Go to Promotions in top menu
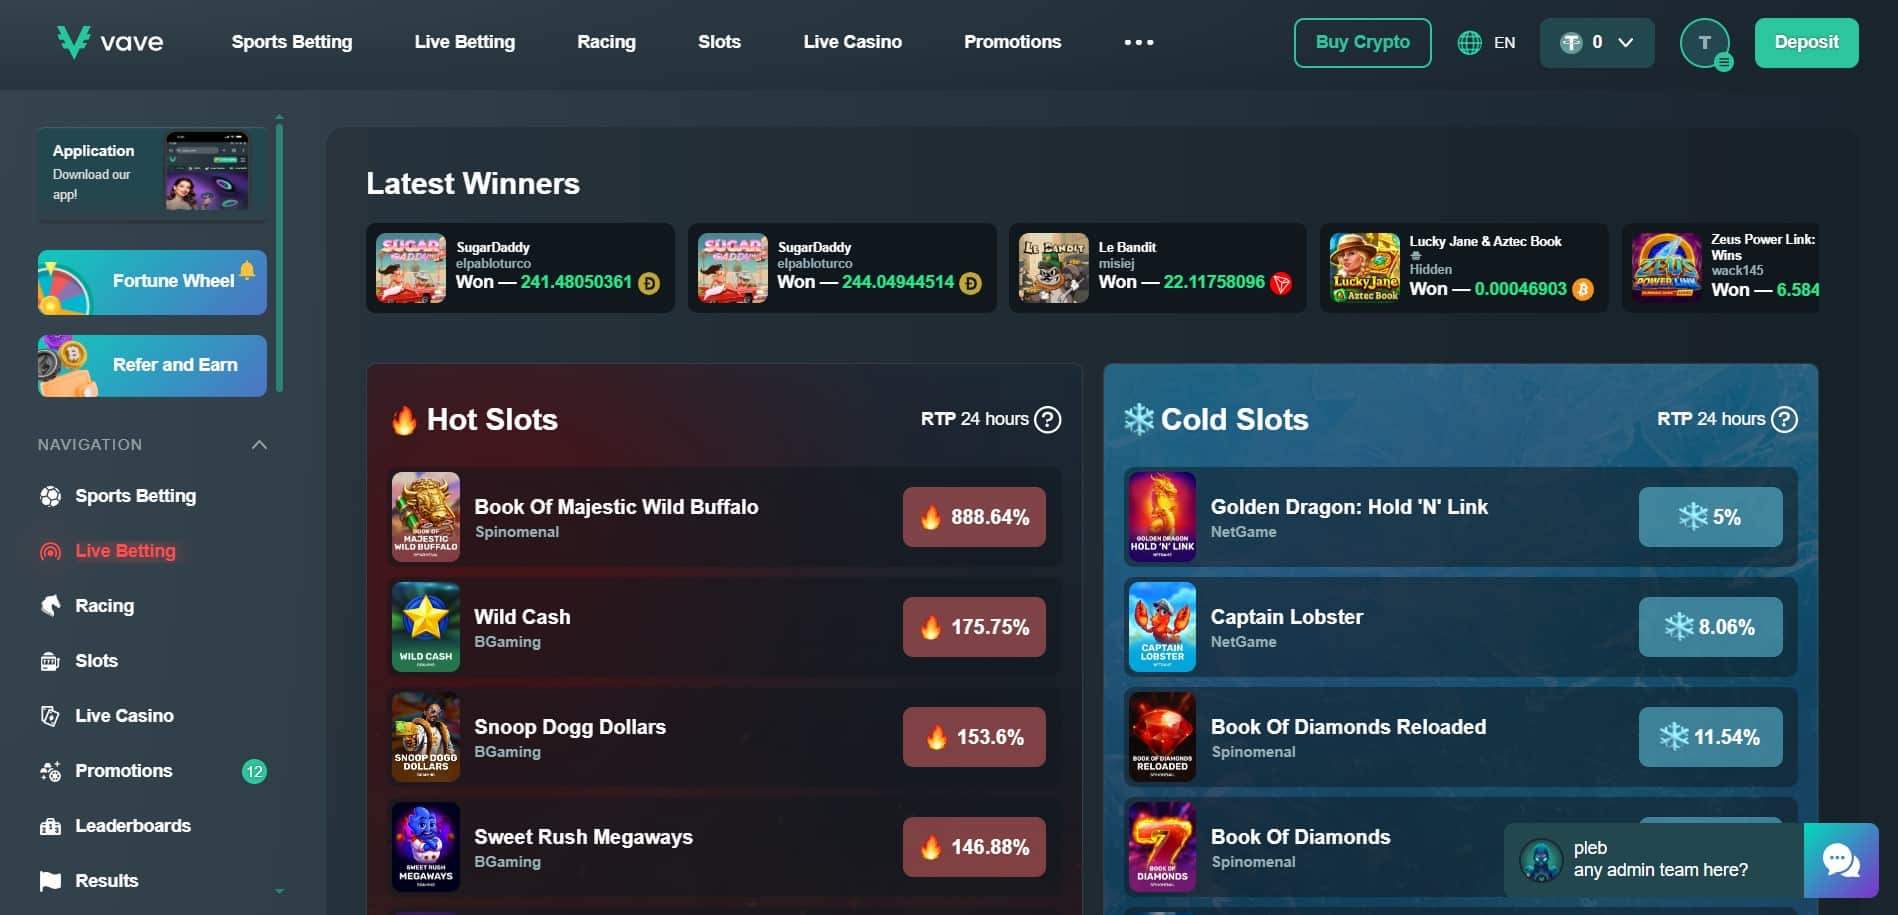 (1012, 42)
